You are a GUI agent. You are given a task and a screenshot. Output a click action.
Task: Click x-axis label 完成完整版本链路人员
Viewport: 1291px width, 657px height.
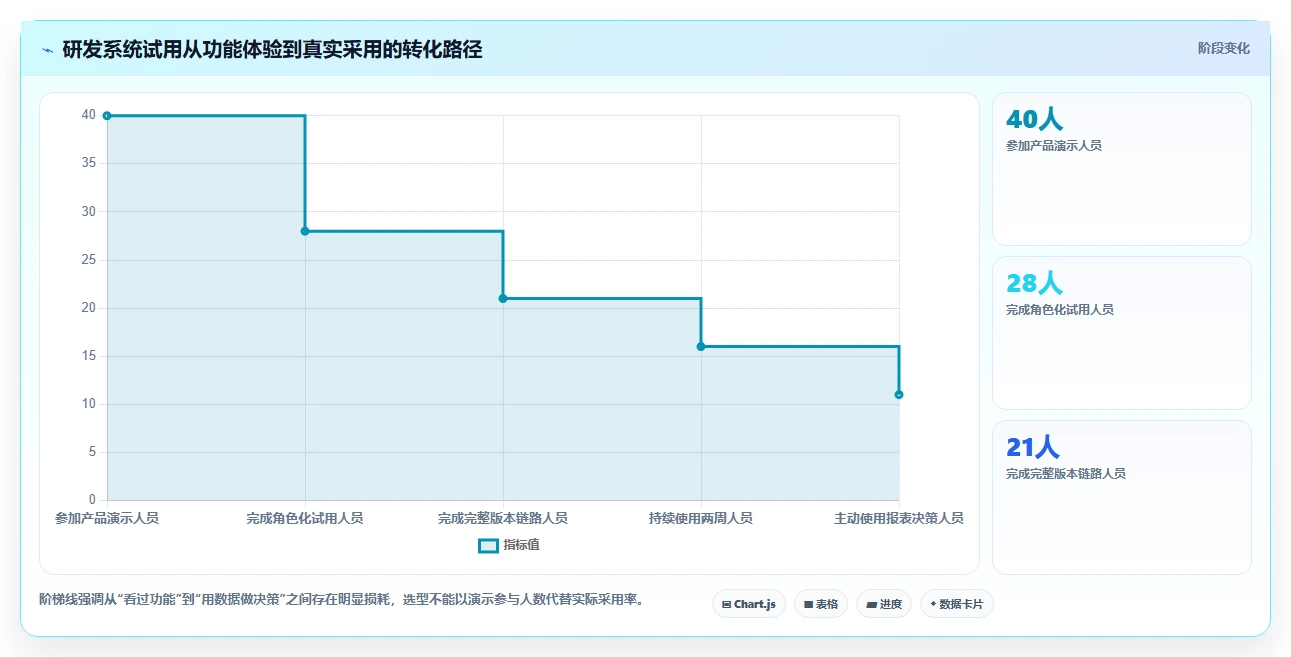[x=503, y=518]
